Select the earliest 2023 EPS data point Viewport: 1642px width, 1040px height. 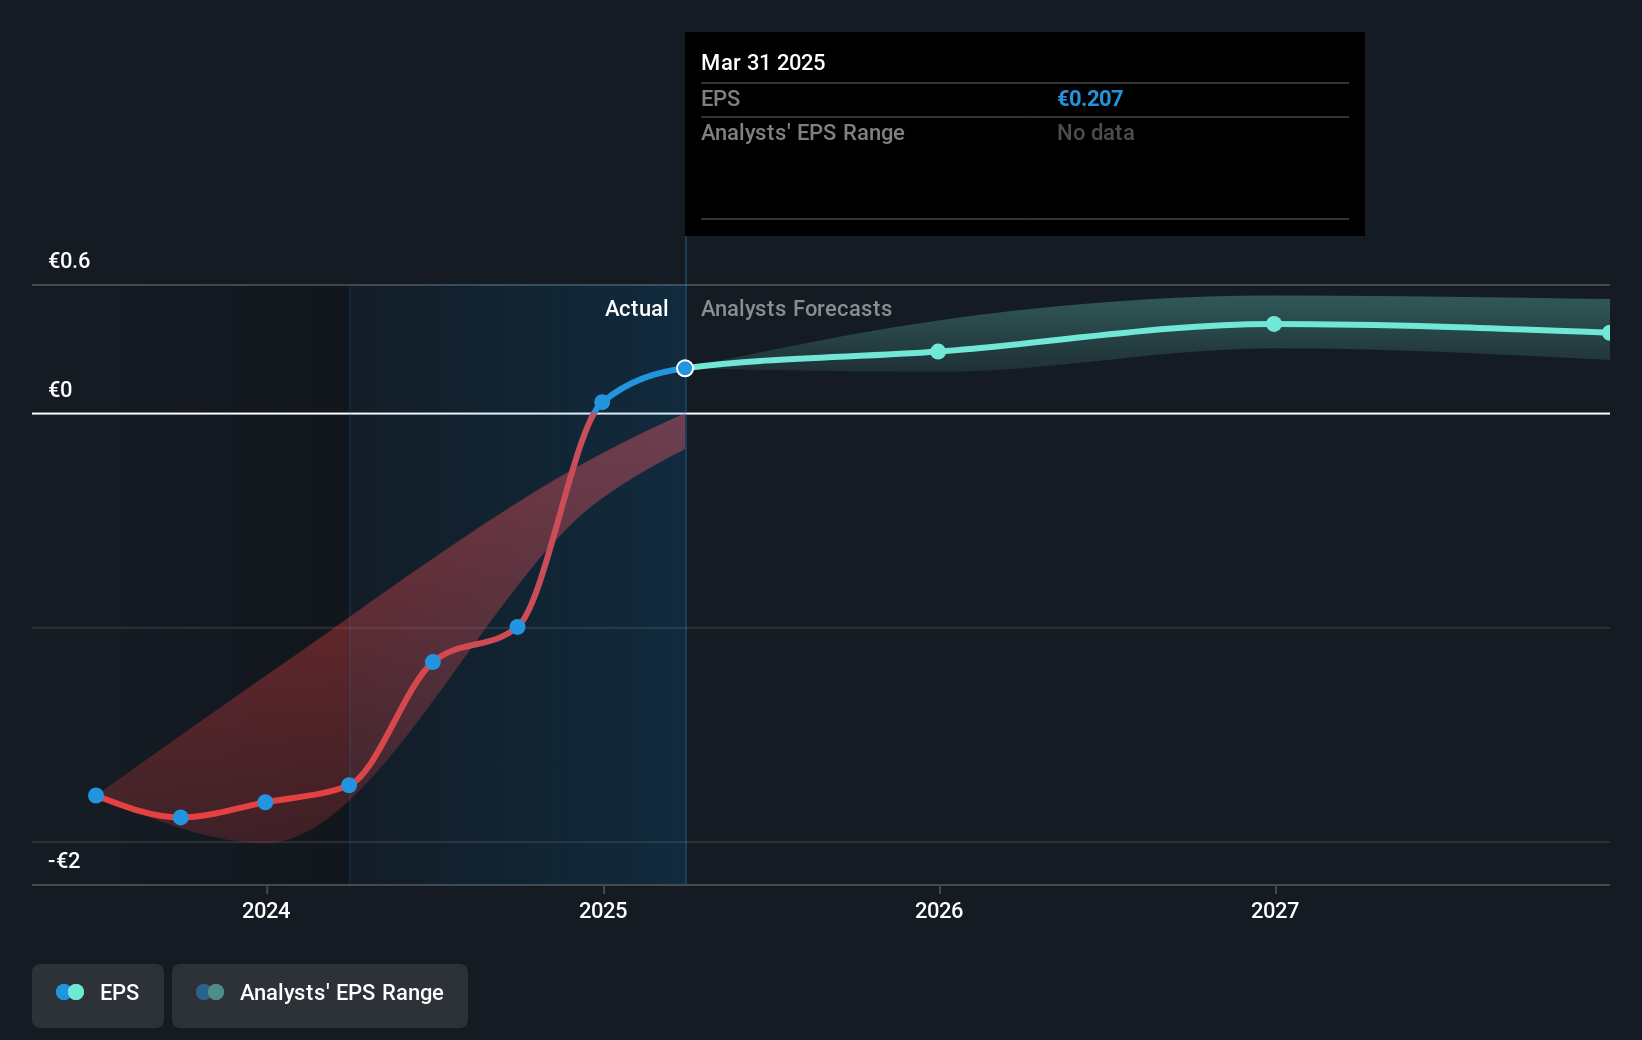tap(95, 795)
